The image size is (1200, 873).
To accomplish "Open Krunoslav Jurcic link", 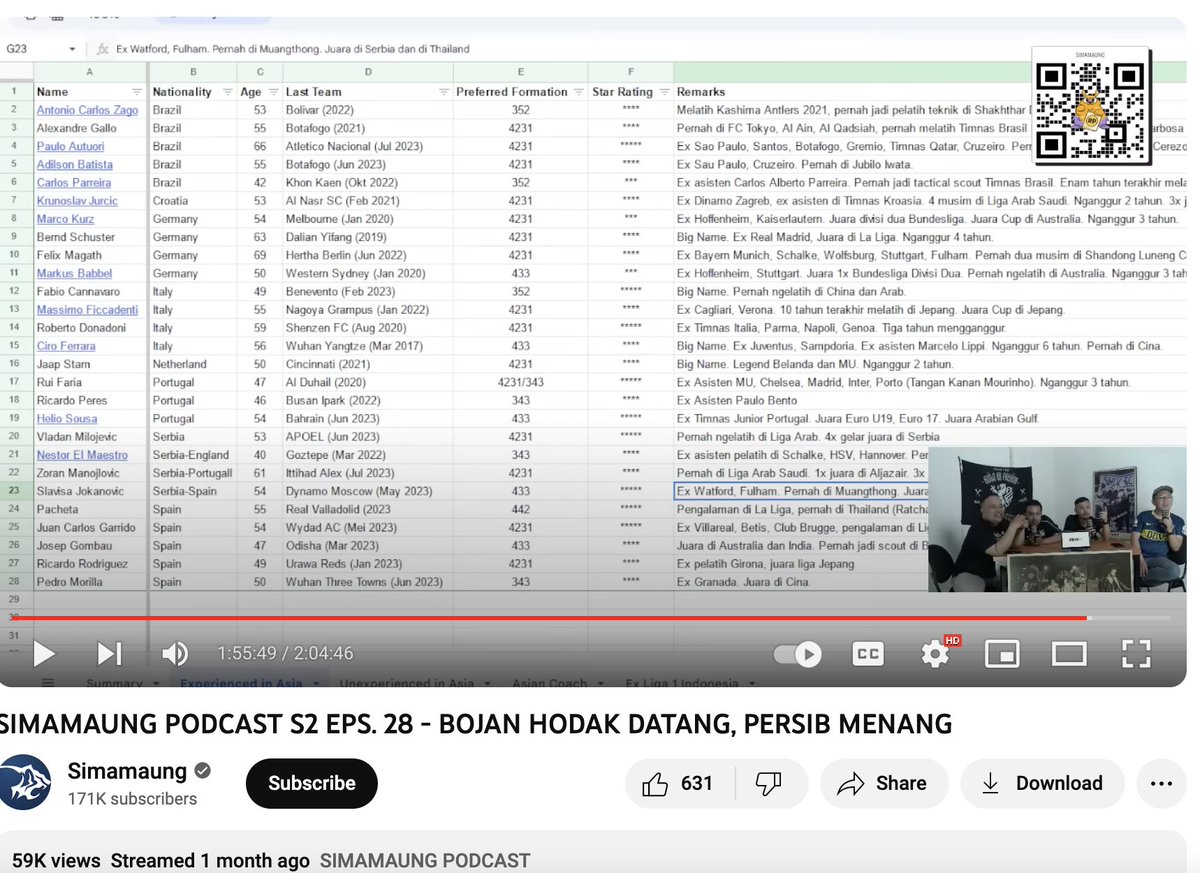I will coord(77,201).
